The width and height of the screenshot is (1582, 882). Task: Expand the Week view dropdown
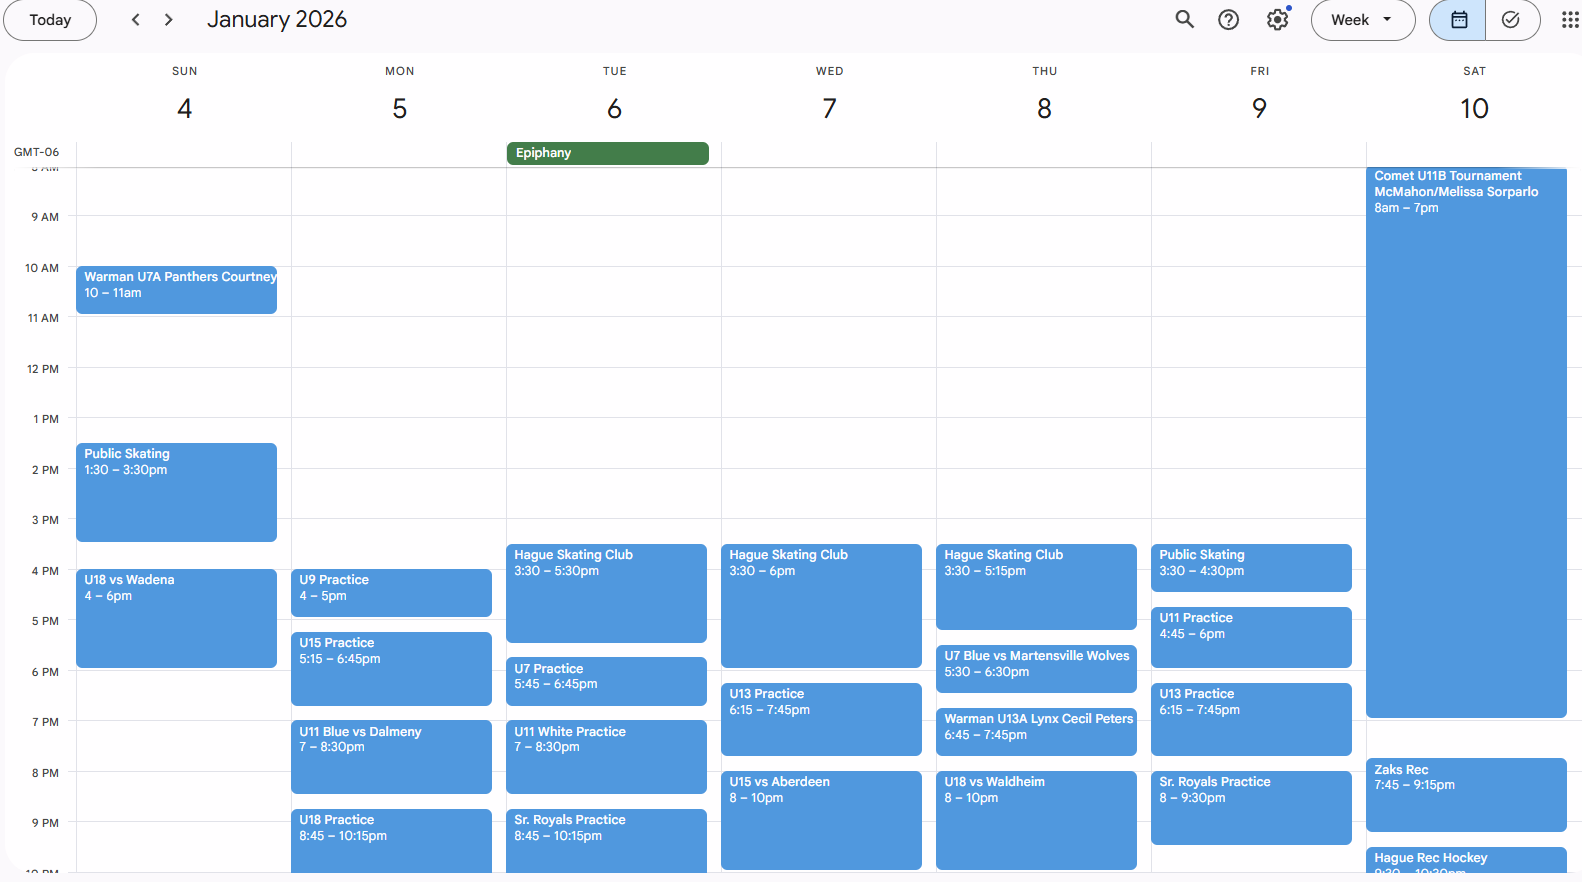coord(1362,20)
